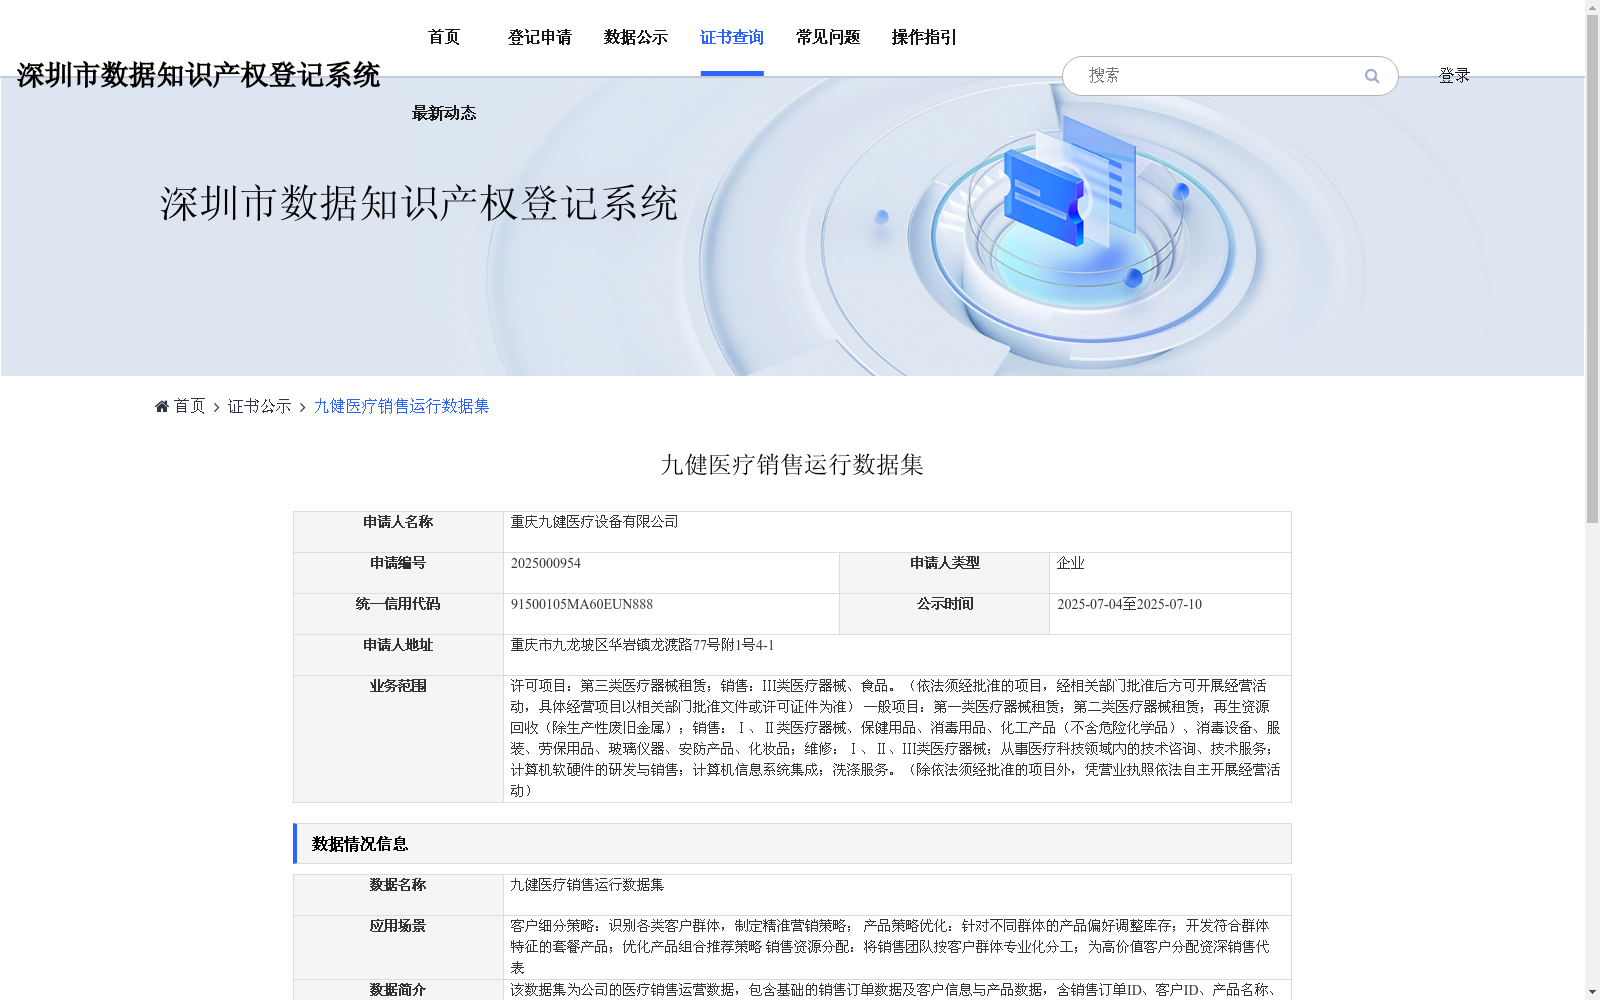Click the home icon in breadcrumb
This screenshot has height=1000, width=1600.
tap(162, 406)
